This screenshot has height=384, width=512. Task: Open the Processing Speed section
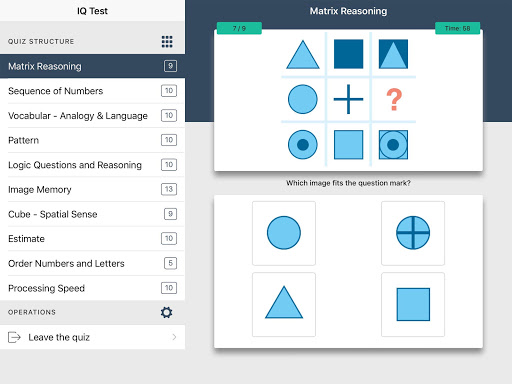coord(92,288)
